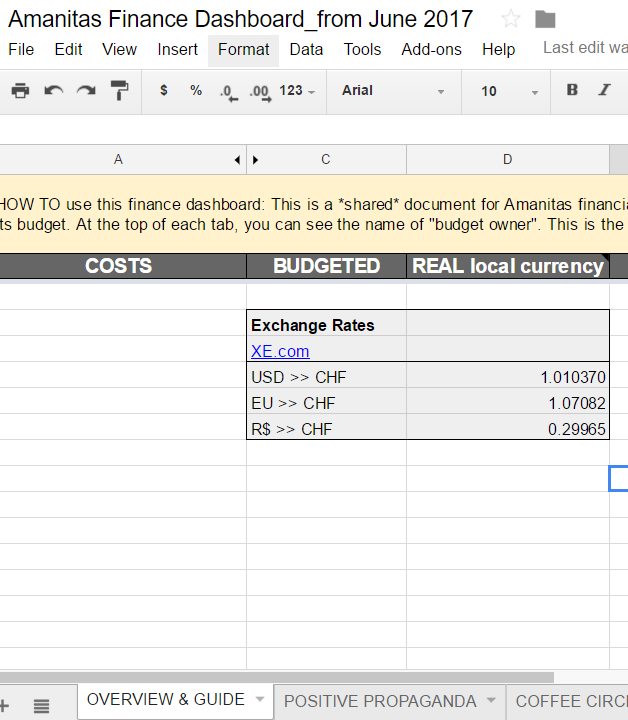This screenshot has width=628, height=720.
Task: Expand hidden column with left arrow
Action: 237,160
